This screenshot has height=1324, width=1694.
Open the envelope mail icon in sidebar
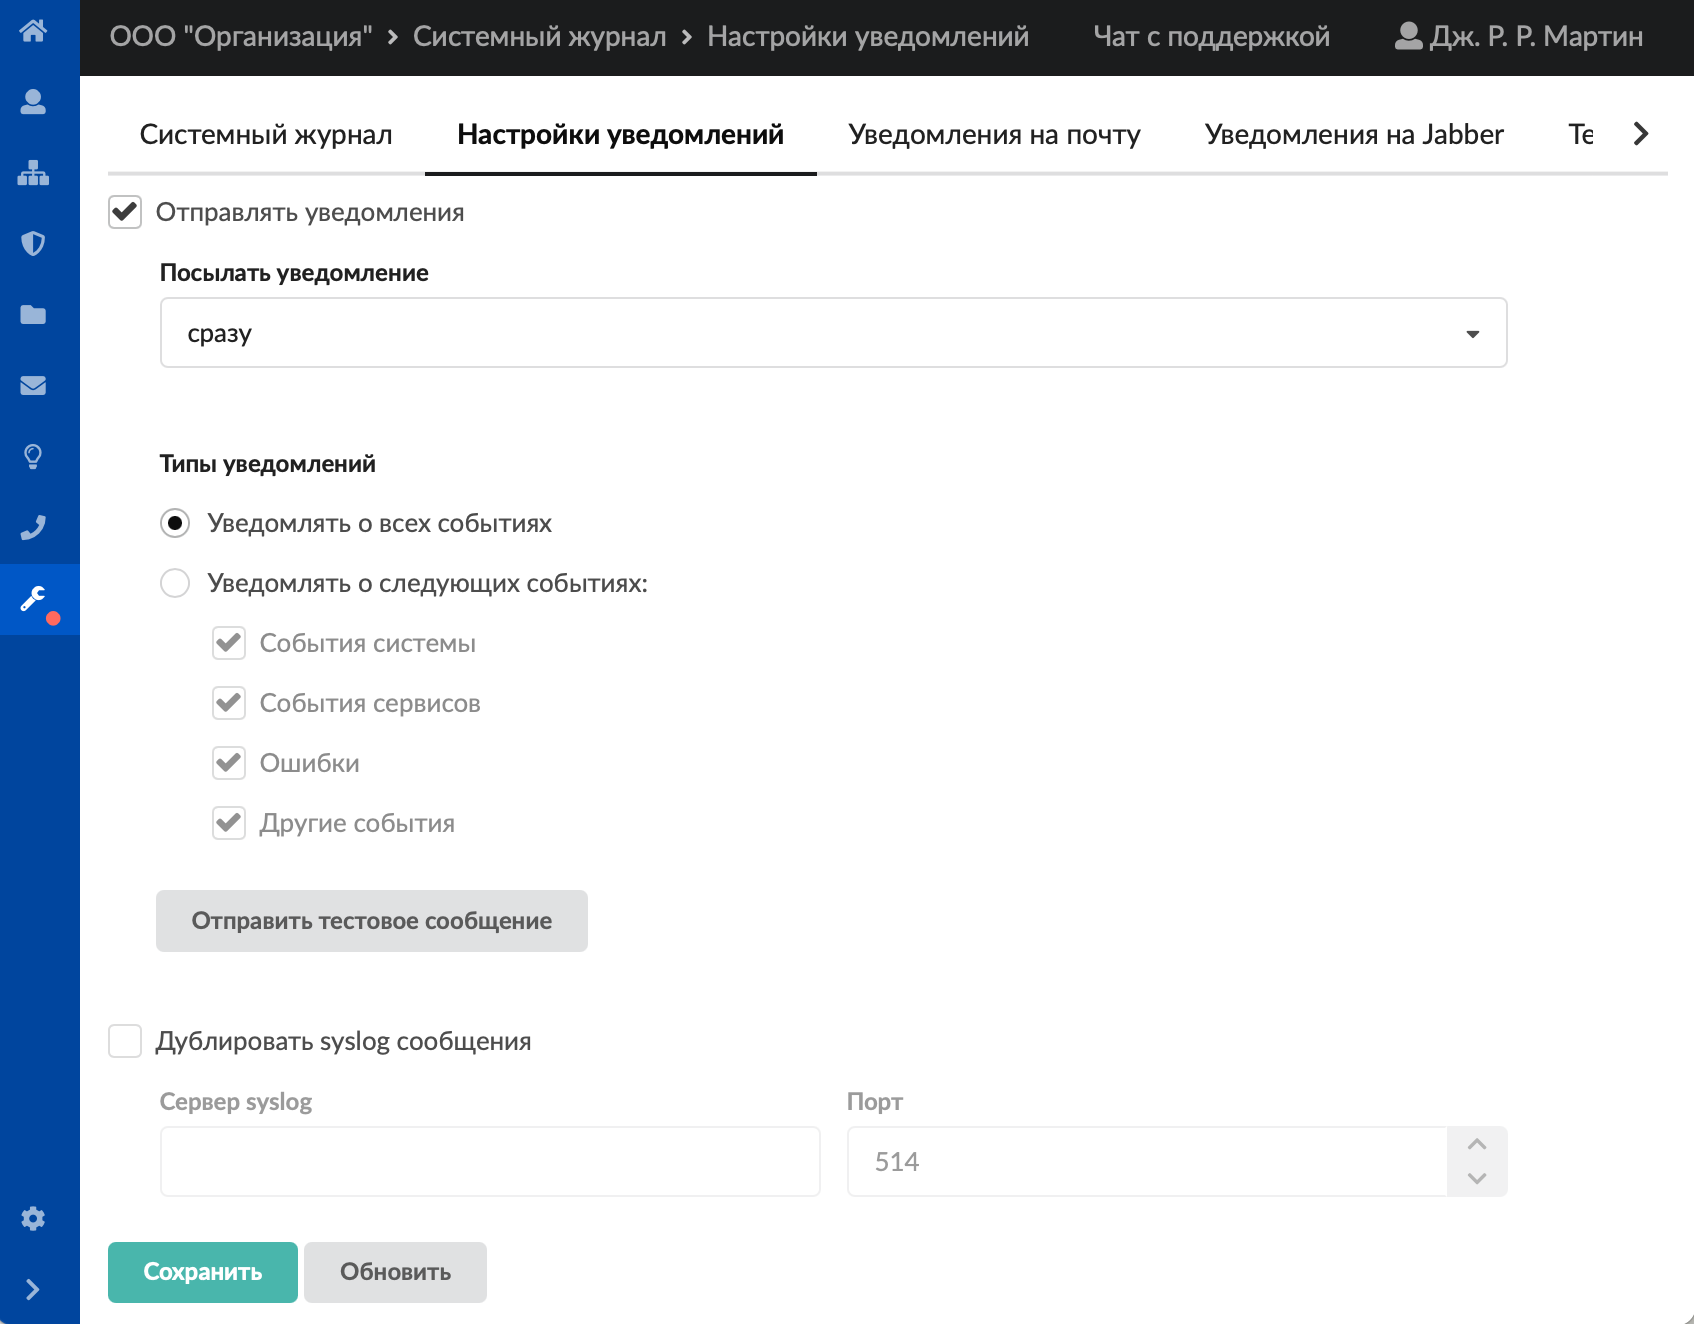pos(33,386)
